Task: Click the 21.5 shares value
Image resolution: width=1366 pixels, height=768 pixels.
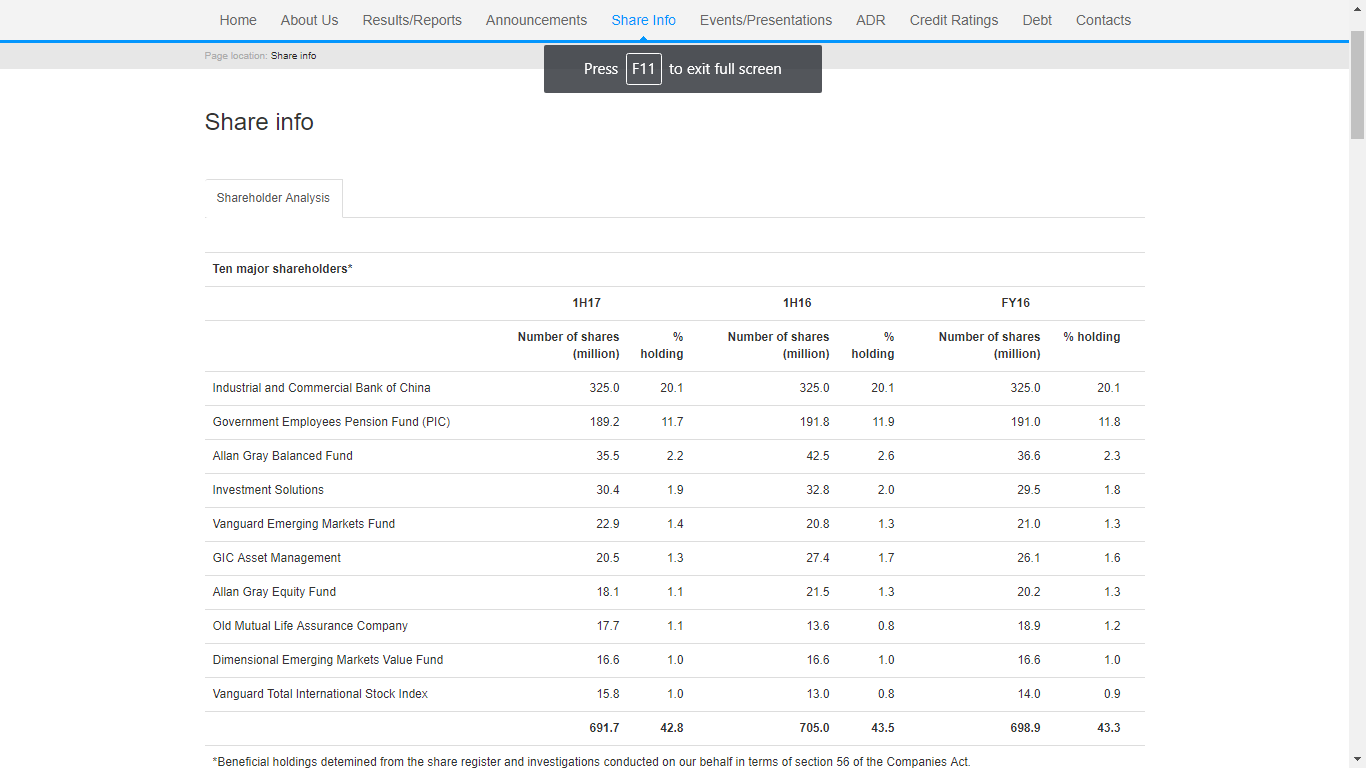Action: 818,592
